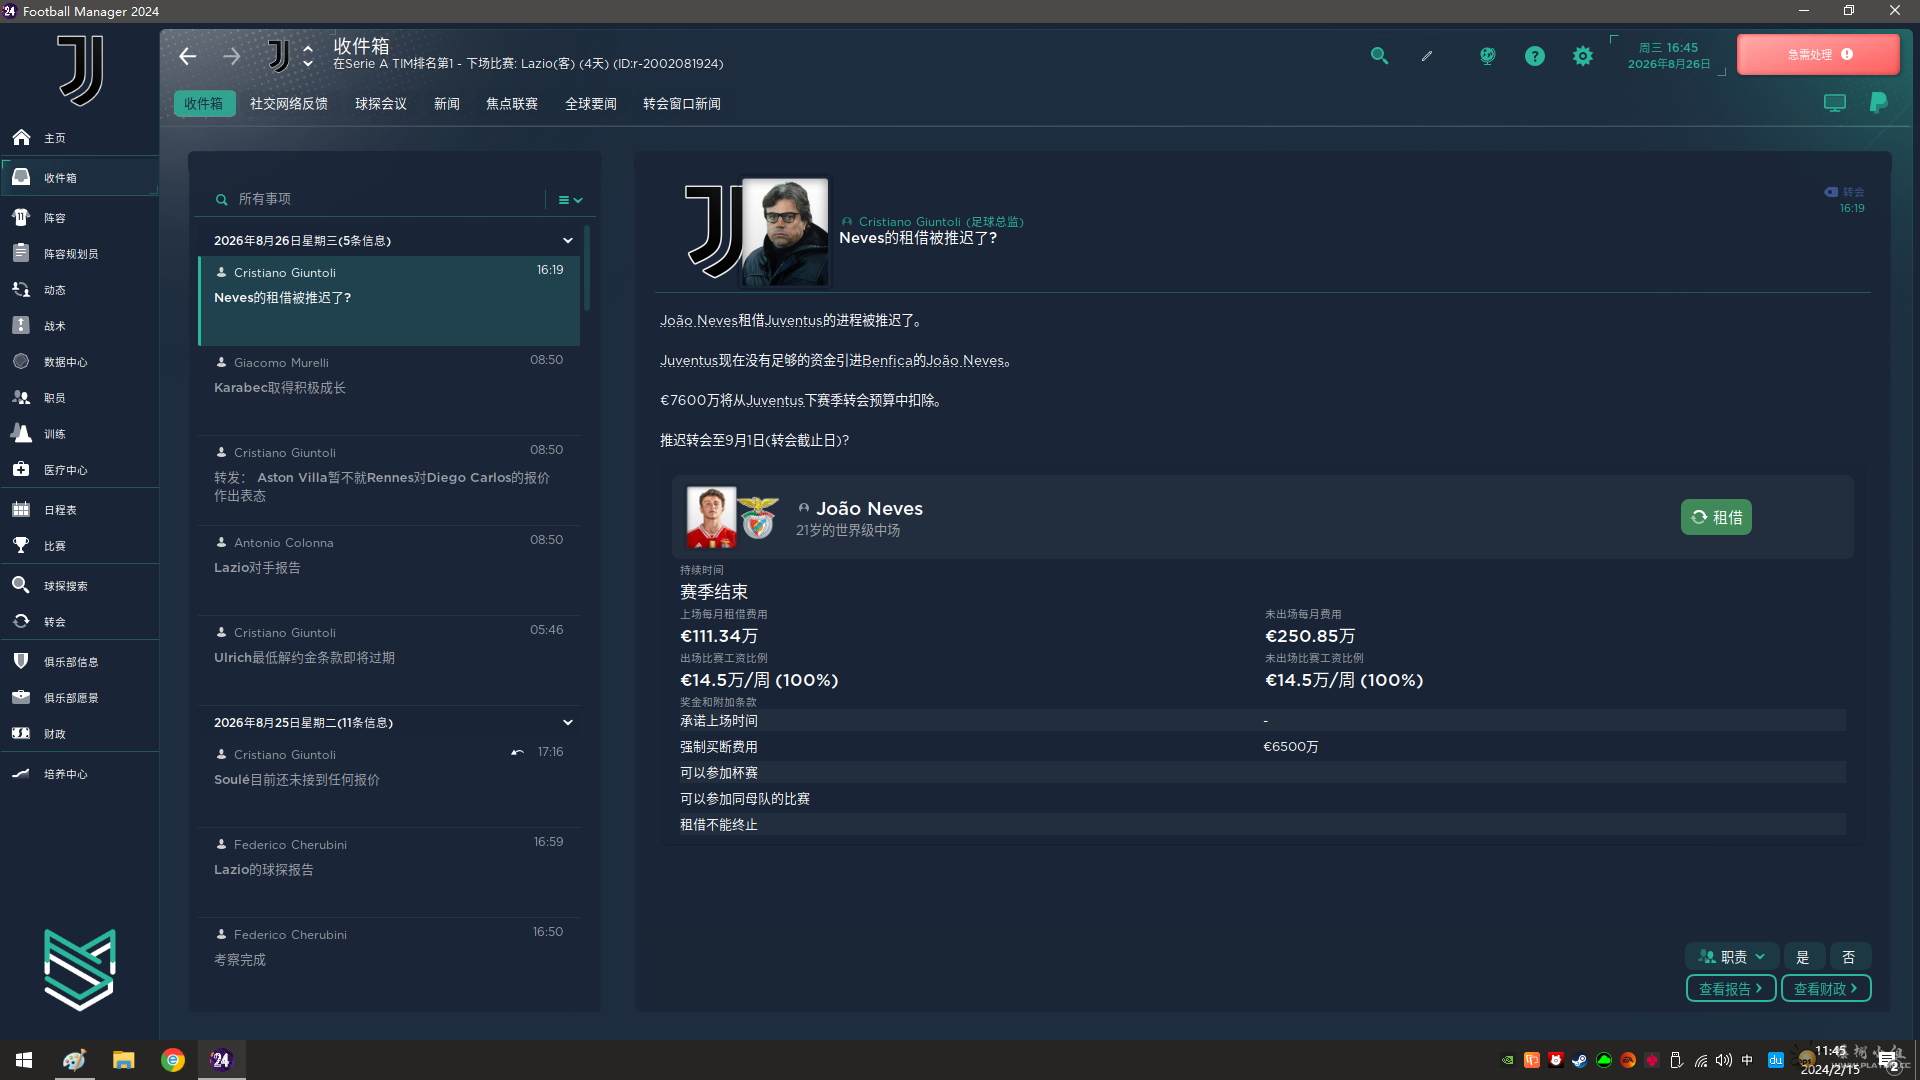This screenshot has height=1080, width=1920.
Task: Click the monitor display icon
Action: 1835,103
